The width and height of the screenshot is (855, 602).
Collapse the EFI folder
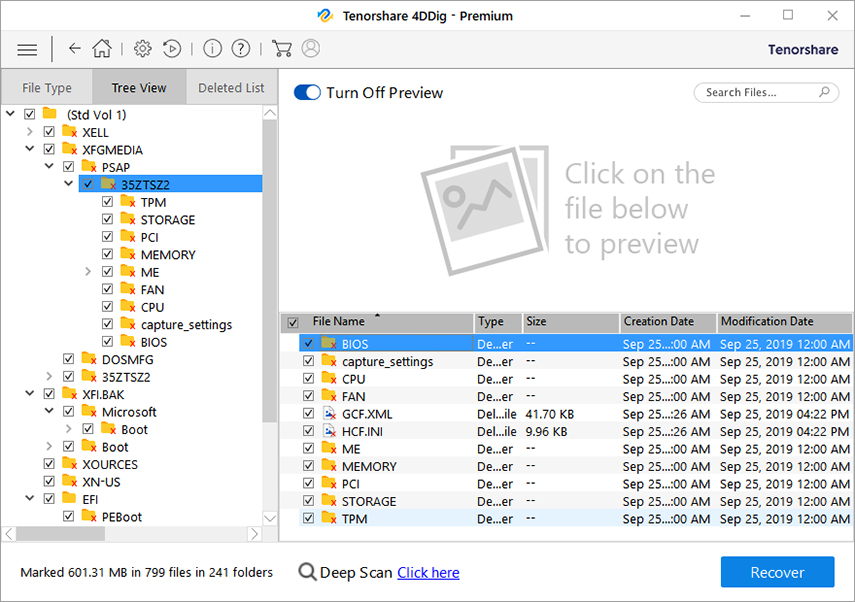(x=29, y=497)
